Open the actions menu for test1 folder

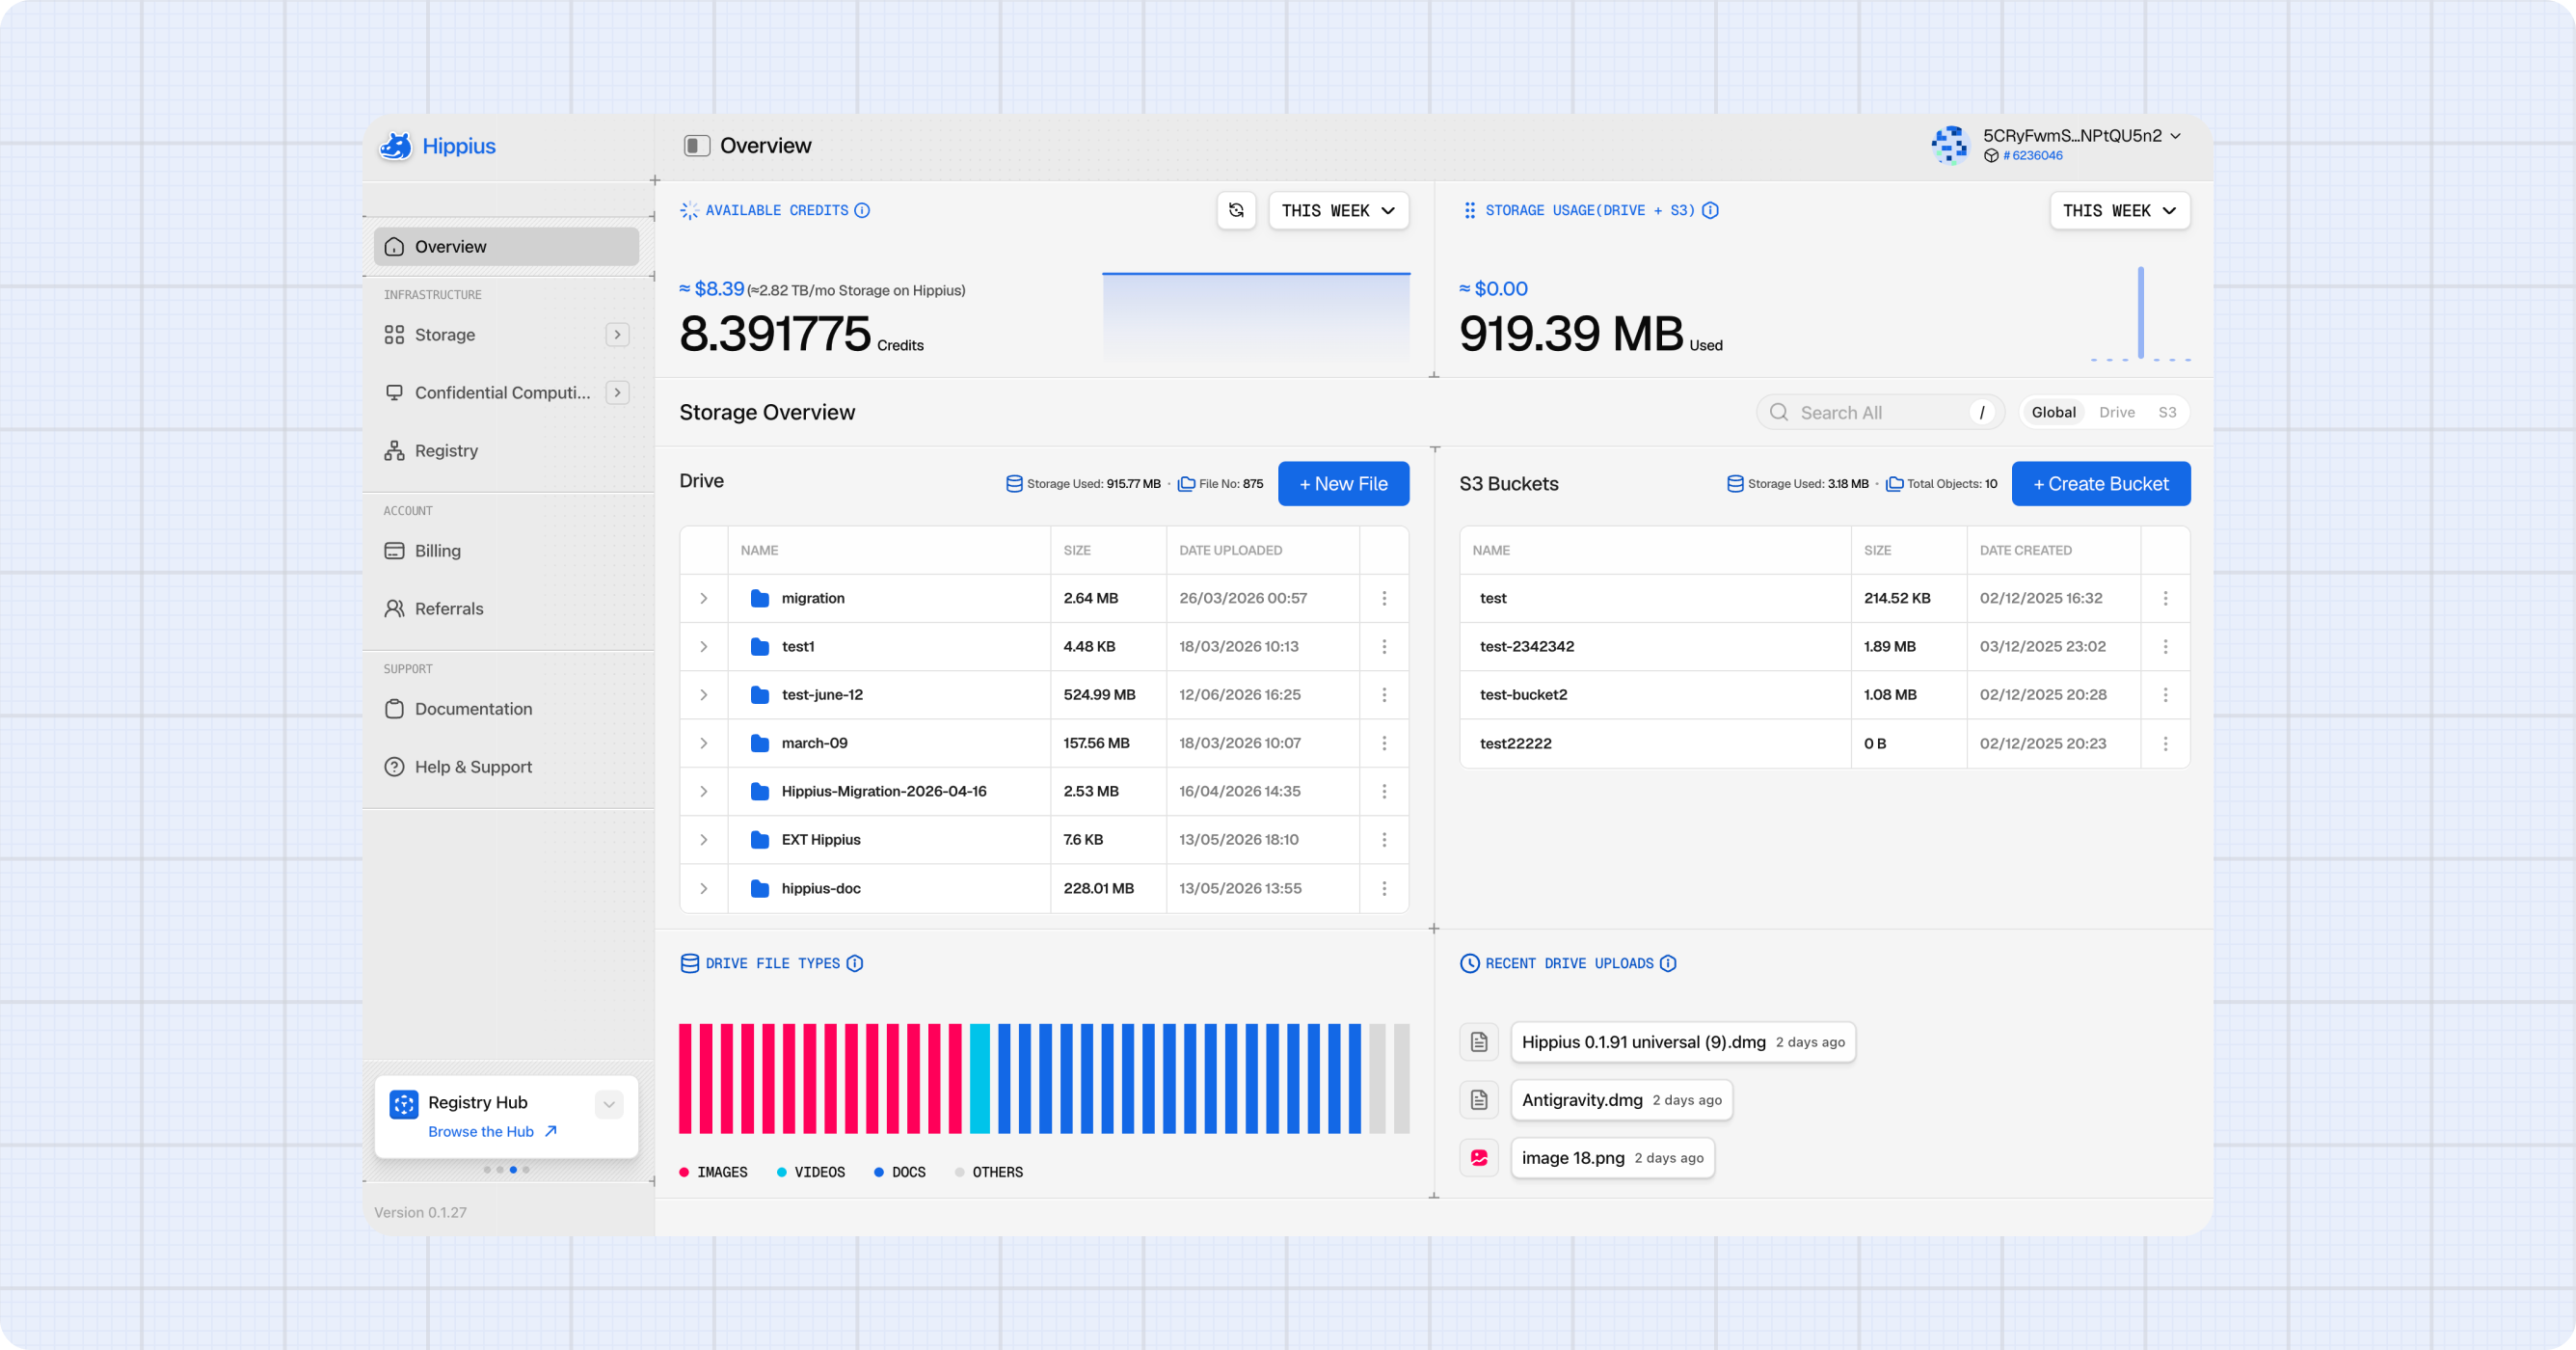1385,647
